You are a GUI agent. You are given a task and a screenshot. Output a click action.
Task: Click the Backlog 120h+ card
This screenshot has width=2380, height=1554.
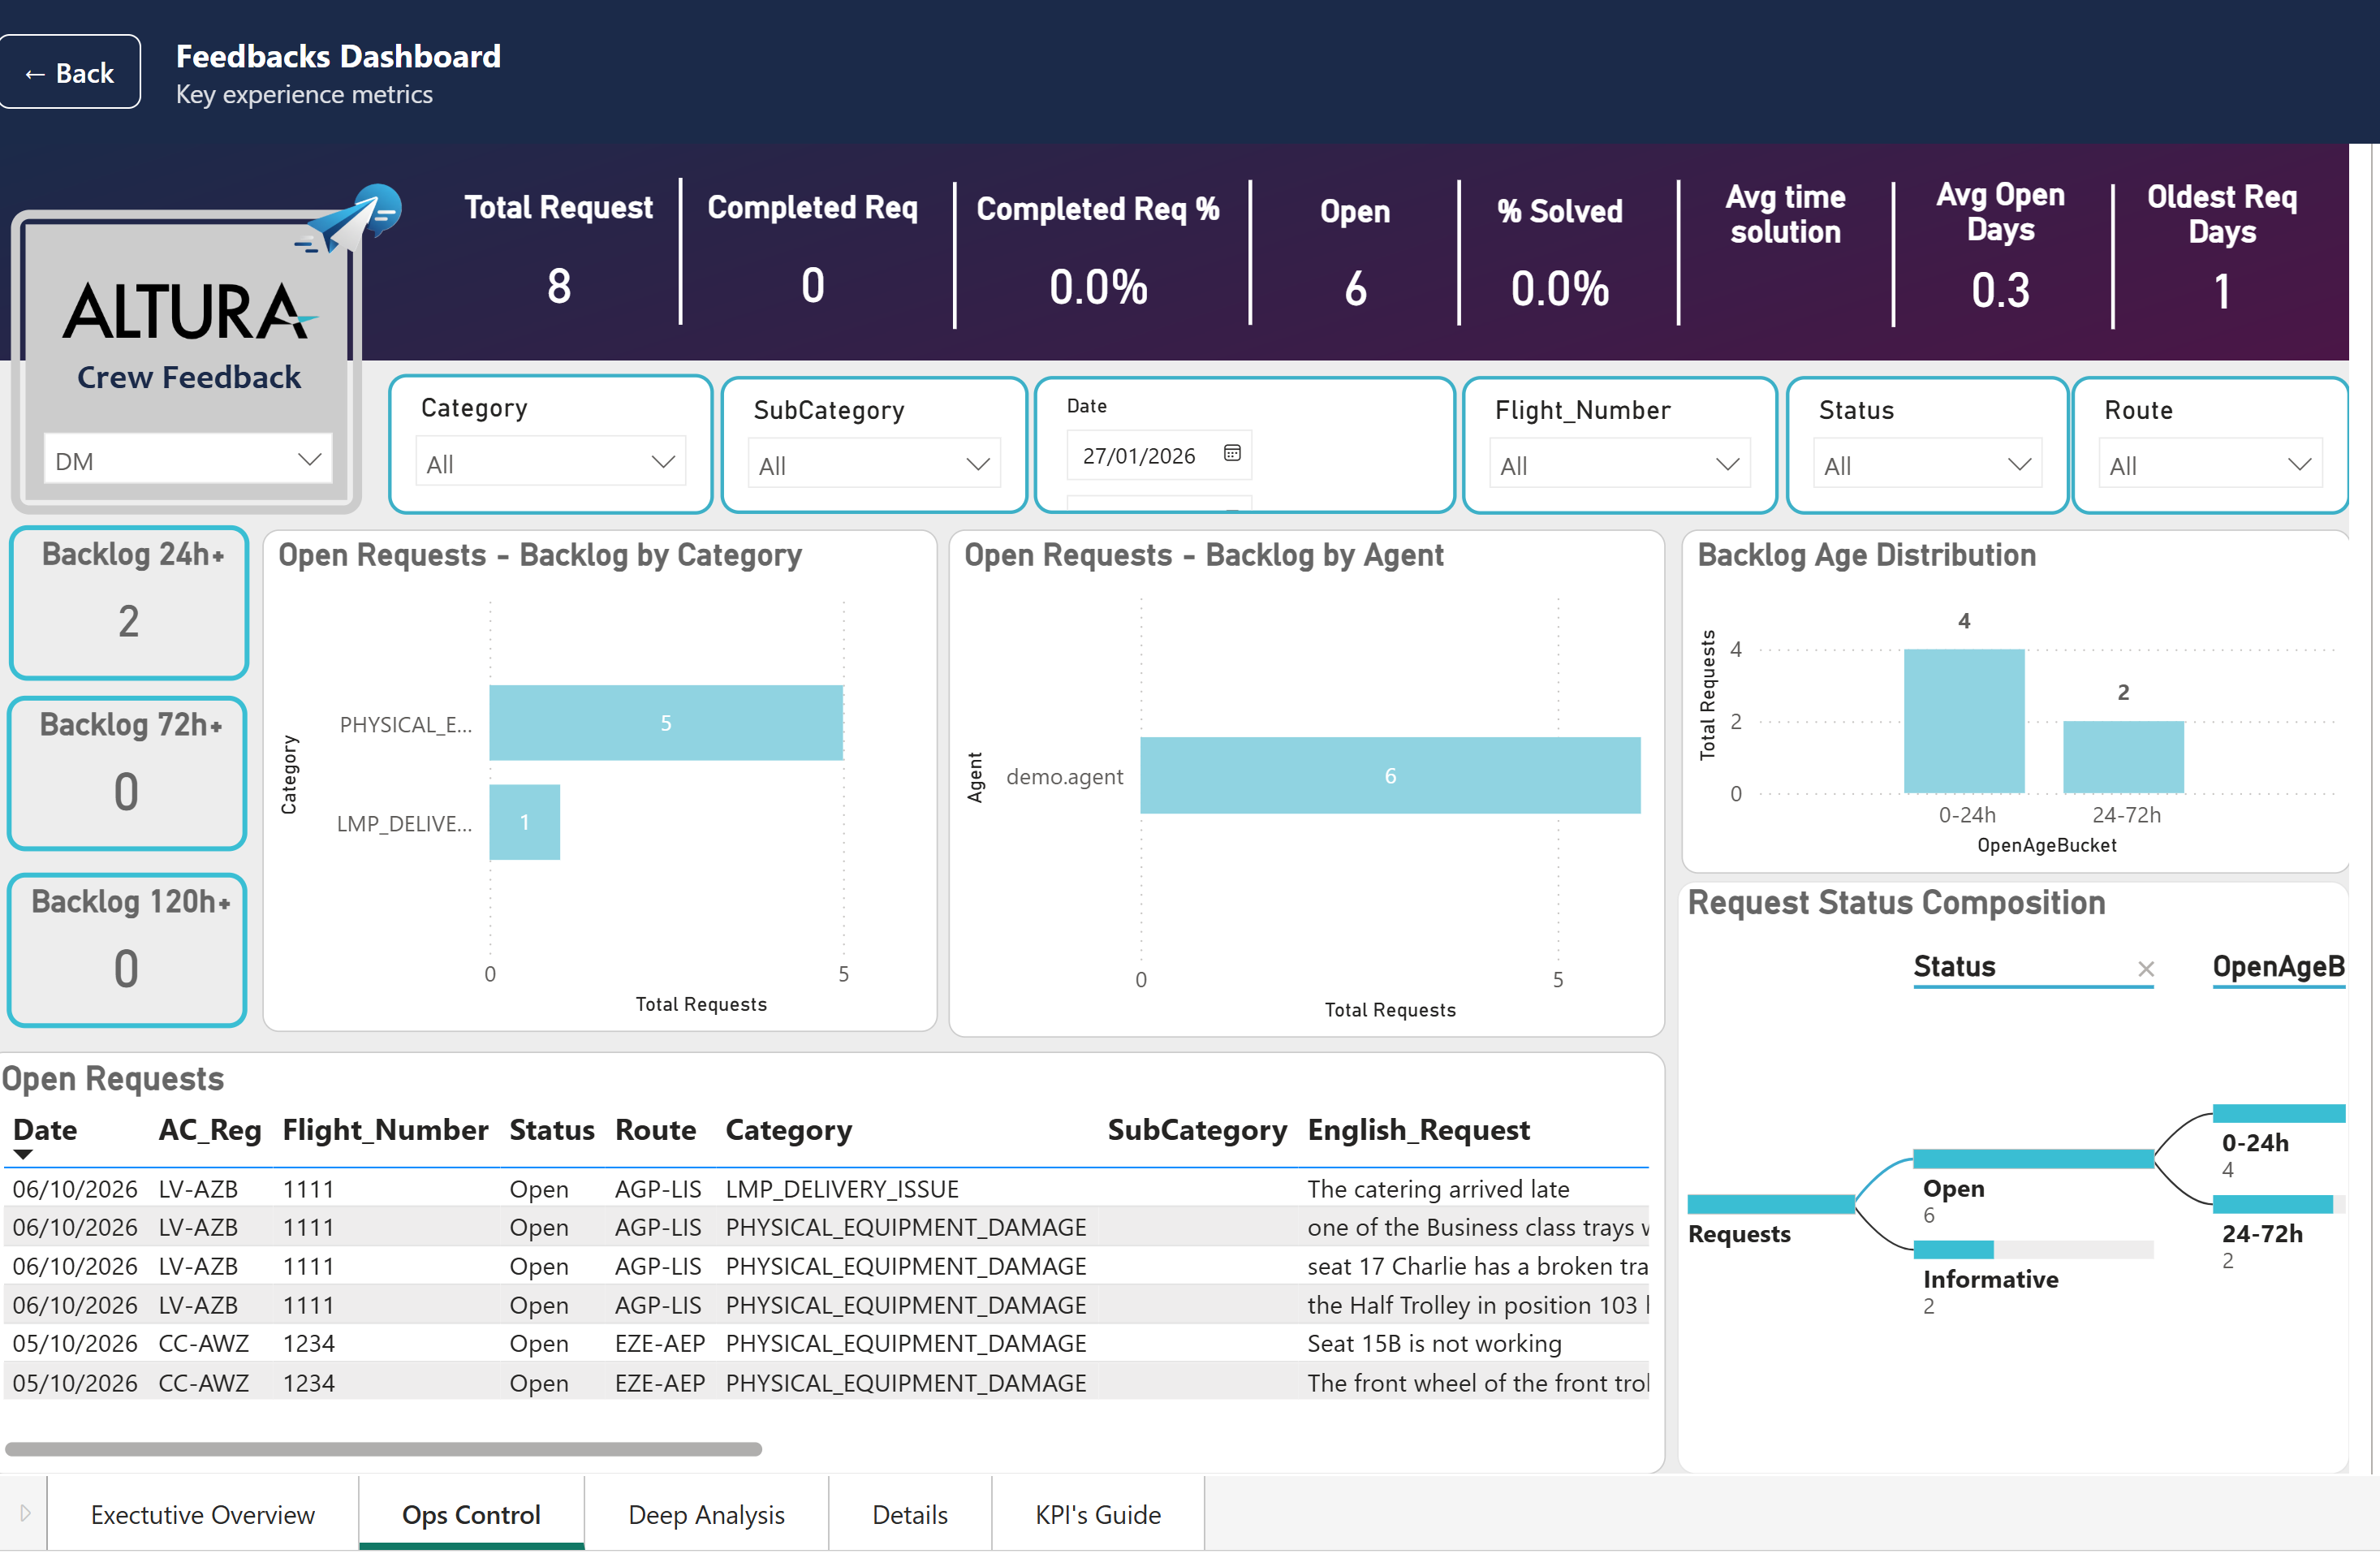click(127, 950)
